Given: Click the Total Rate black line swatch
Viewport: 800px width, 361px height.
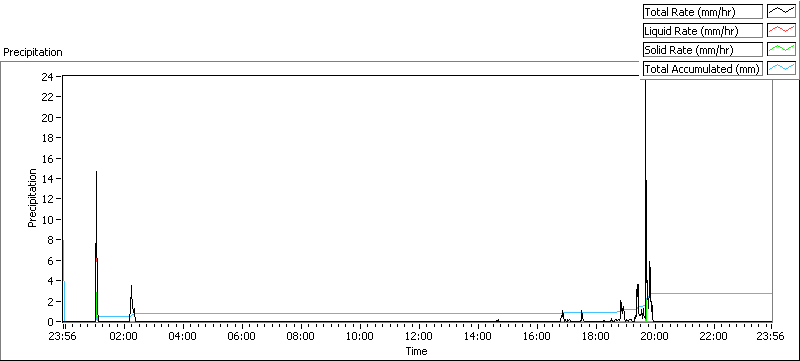Looking at the screenshot, I should (781, 12).
